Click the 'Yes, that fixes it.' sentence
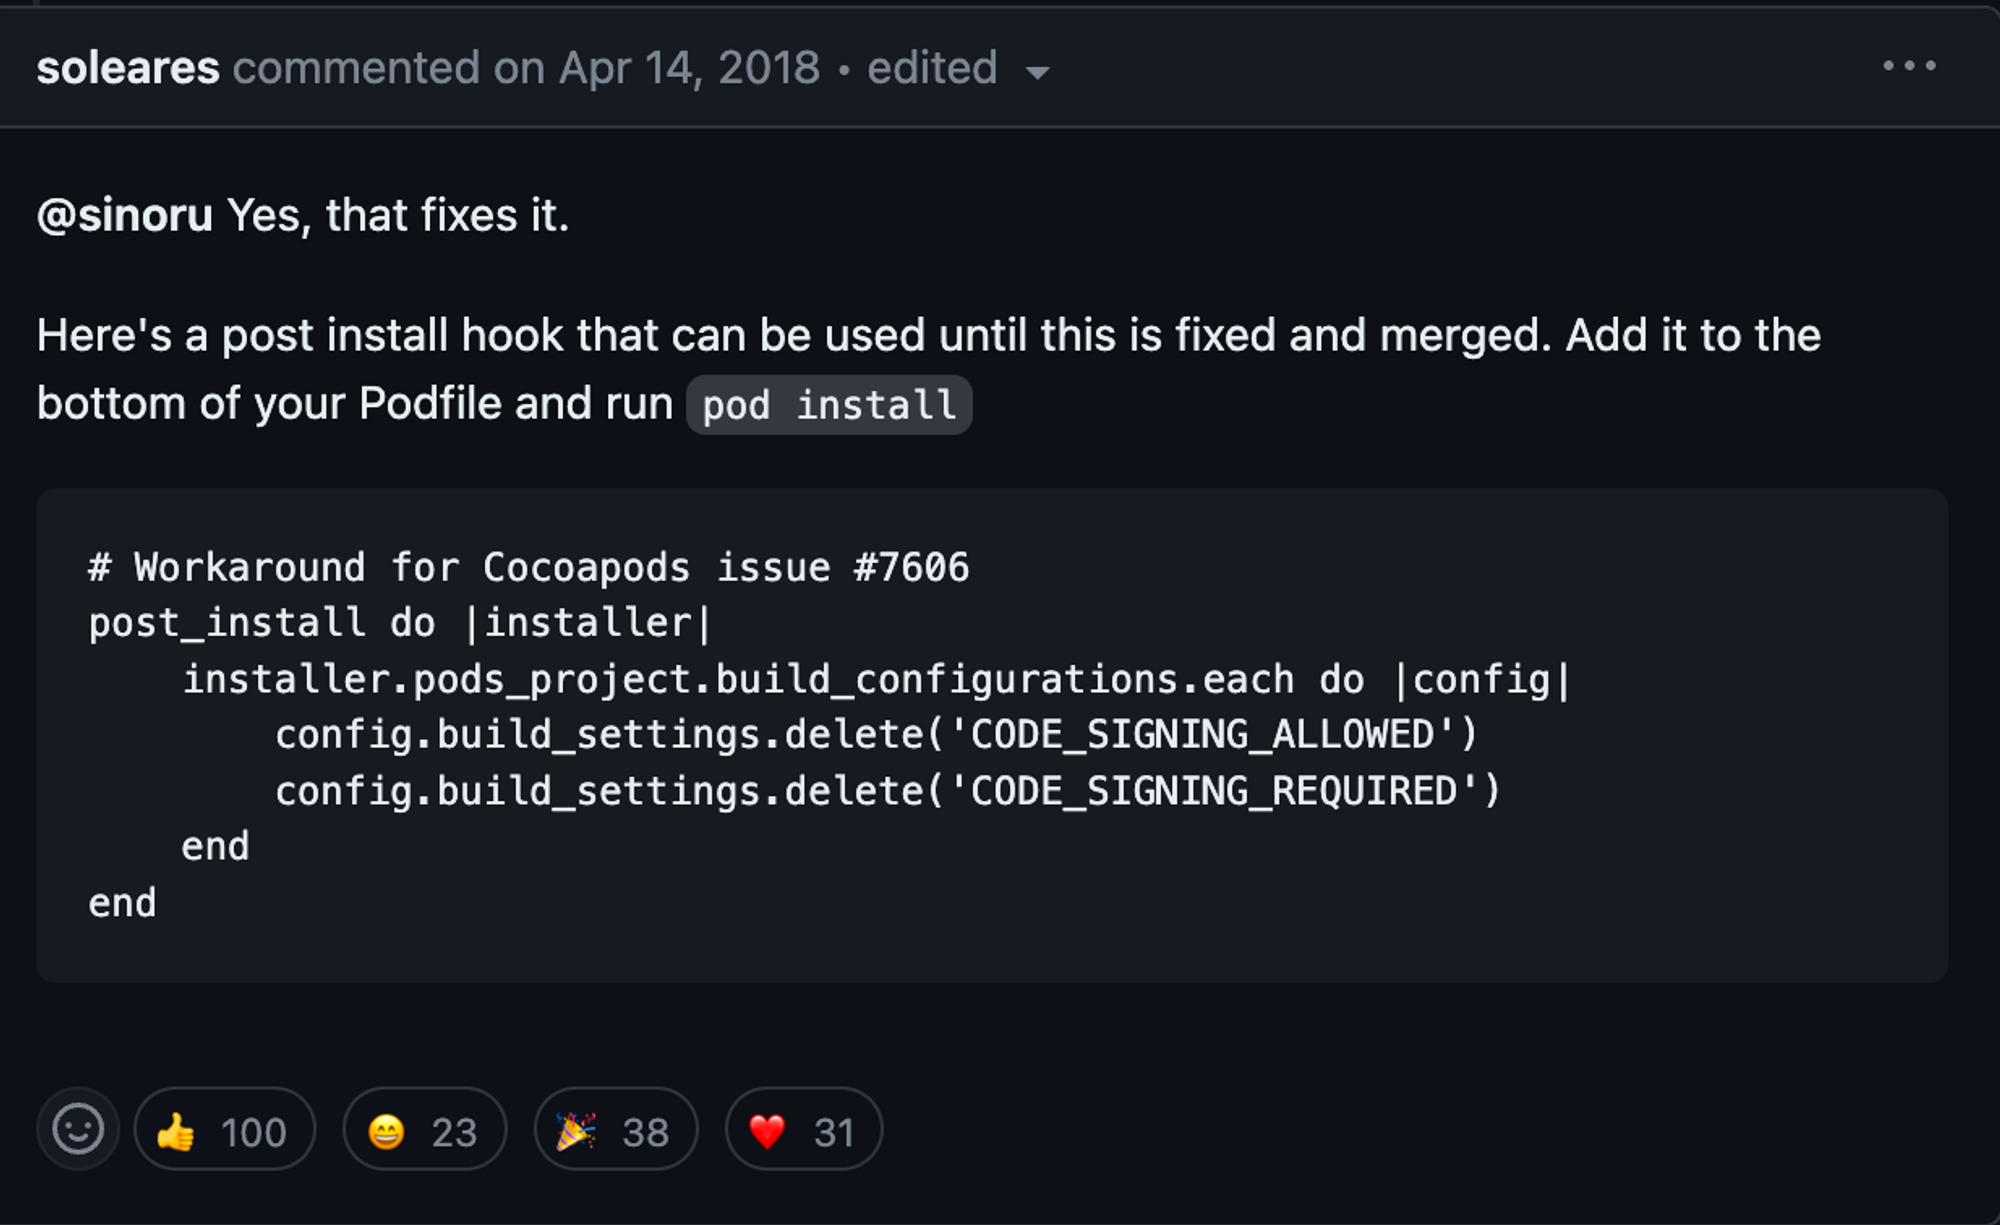Screen dimensions: 2000x1225 pyautogui.click(x=398, y=216)
